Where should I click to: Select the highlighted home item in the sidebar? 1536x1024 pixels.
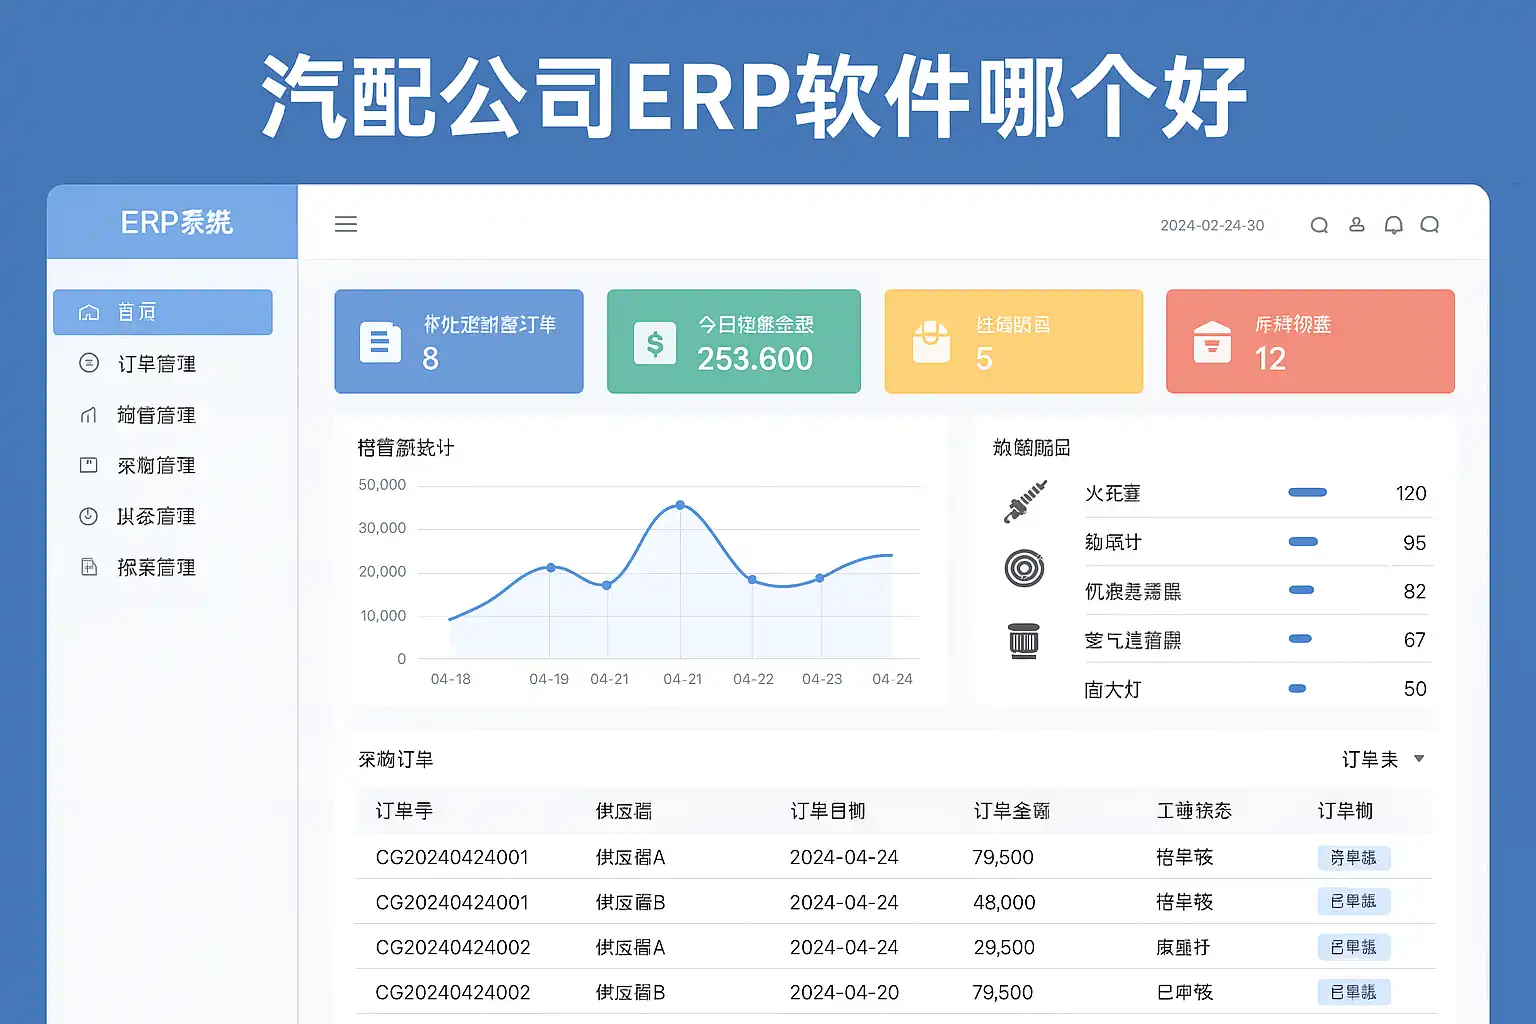(163, 312)
